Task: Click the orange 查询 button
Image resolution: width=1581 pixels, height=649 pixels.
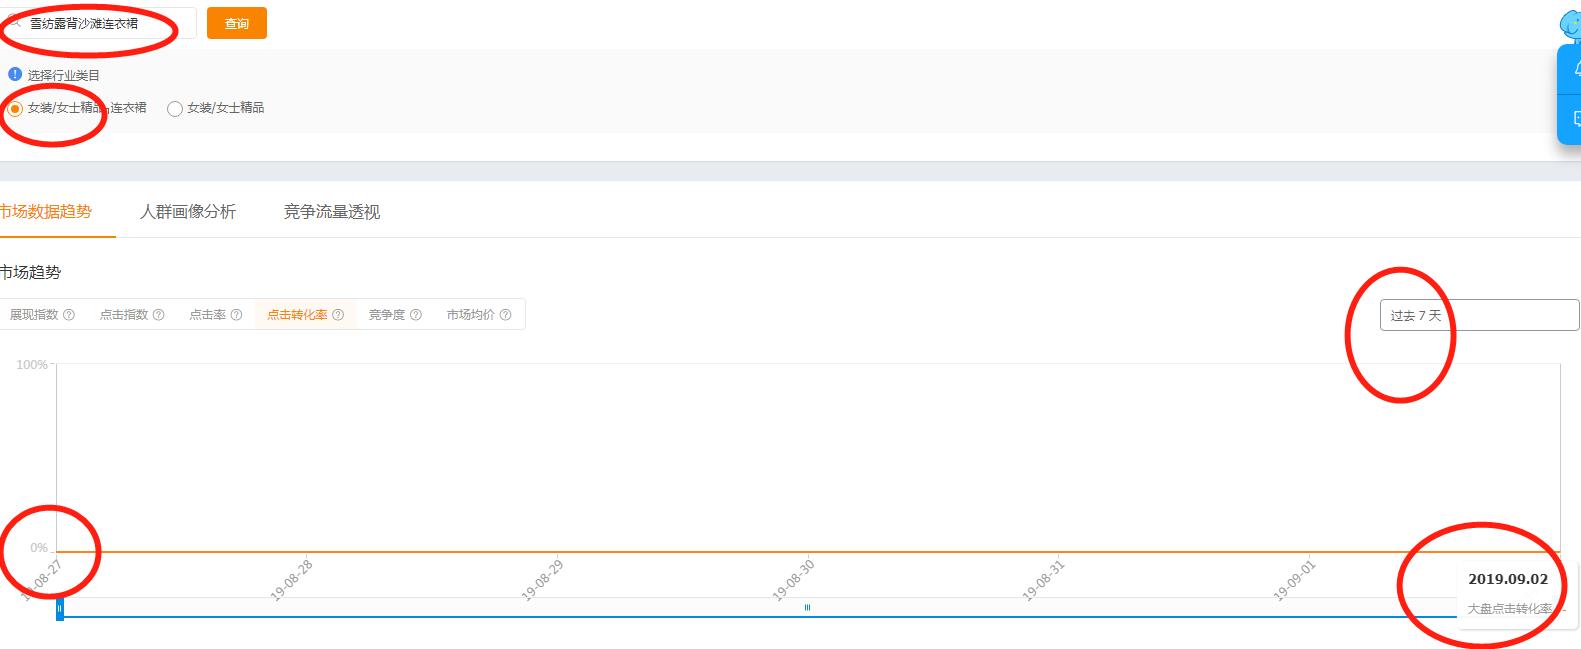Action: point(237,23)
